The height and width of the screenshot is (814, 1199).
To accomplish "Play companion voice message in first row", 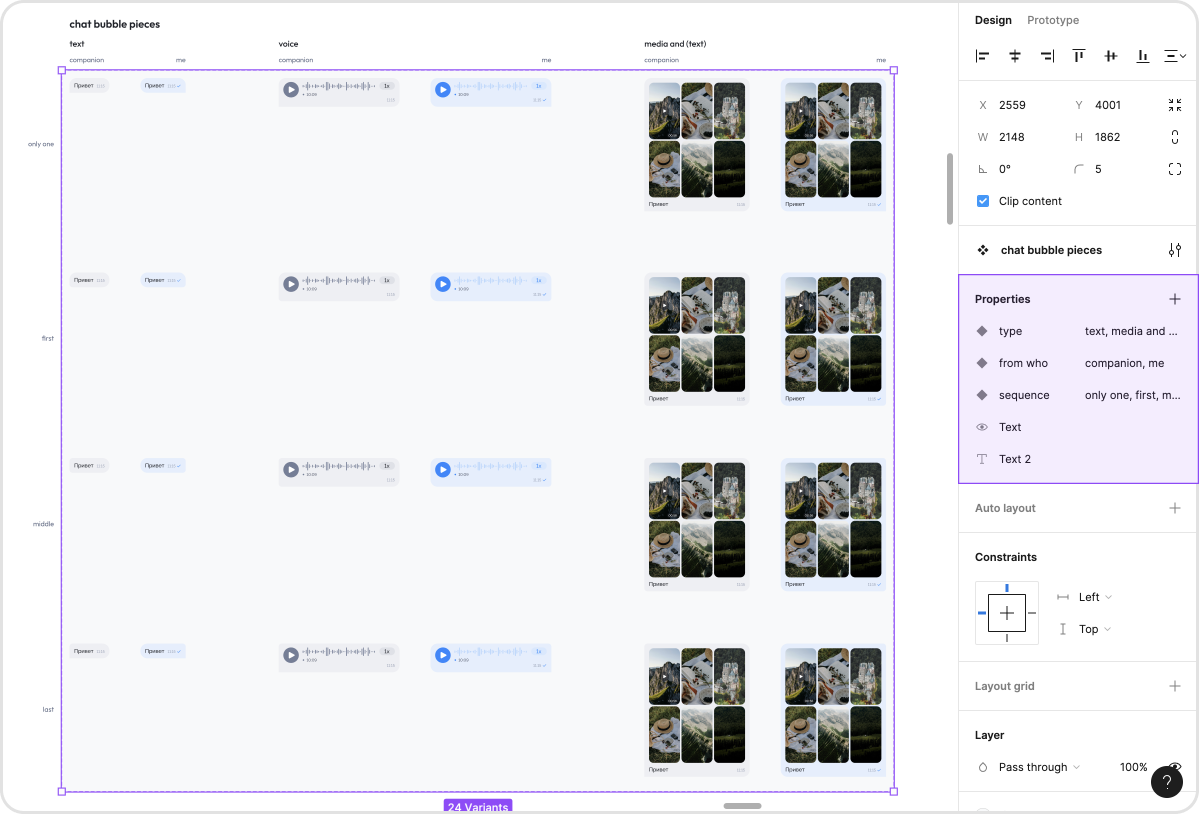I will coord(291,284).
